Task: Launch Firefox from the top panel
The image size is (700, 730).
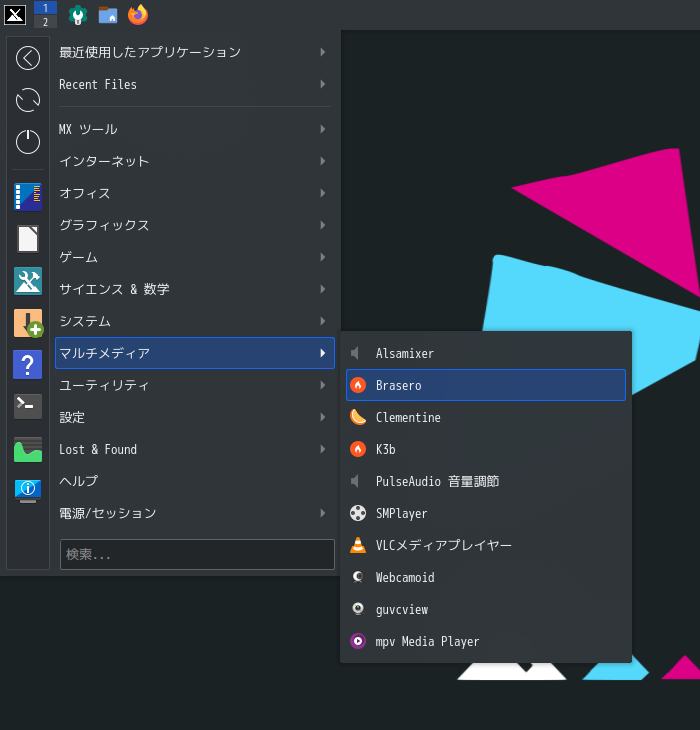Action: coord(138,15)
